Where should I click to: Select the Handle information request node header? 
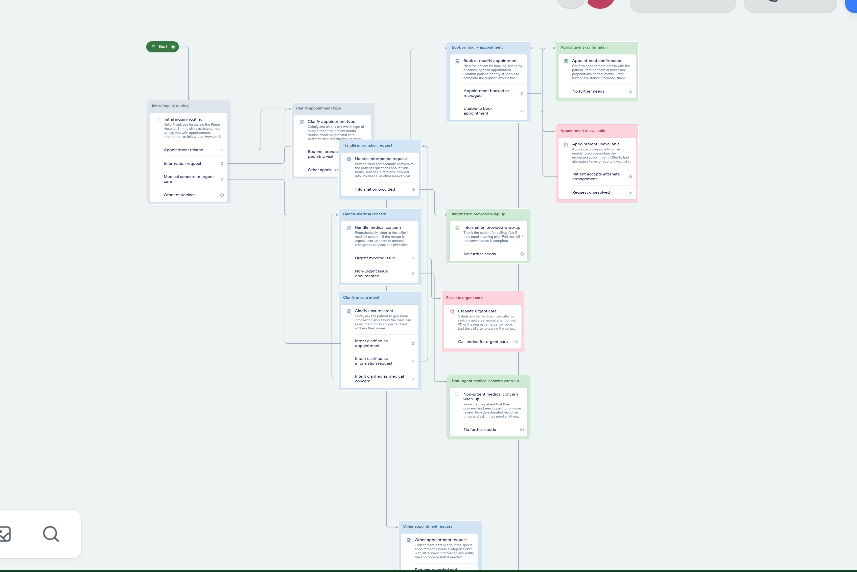380,146
